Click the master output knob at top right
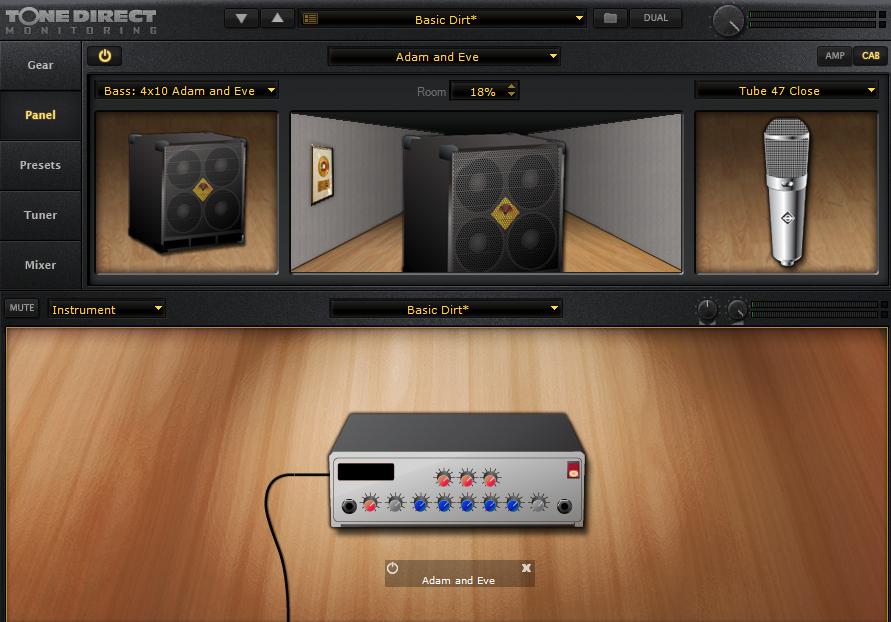This screenshot has width=891, height=622. pos(728,21)
